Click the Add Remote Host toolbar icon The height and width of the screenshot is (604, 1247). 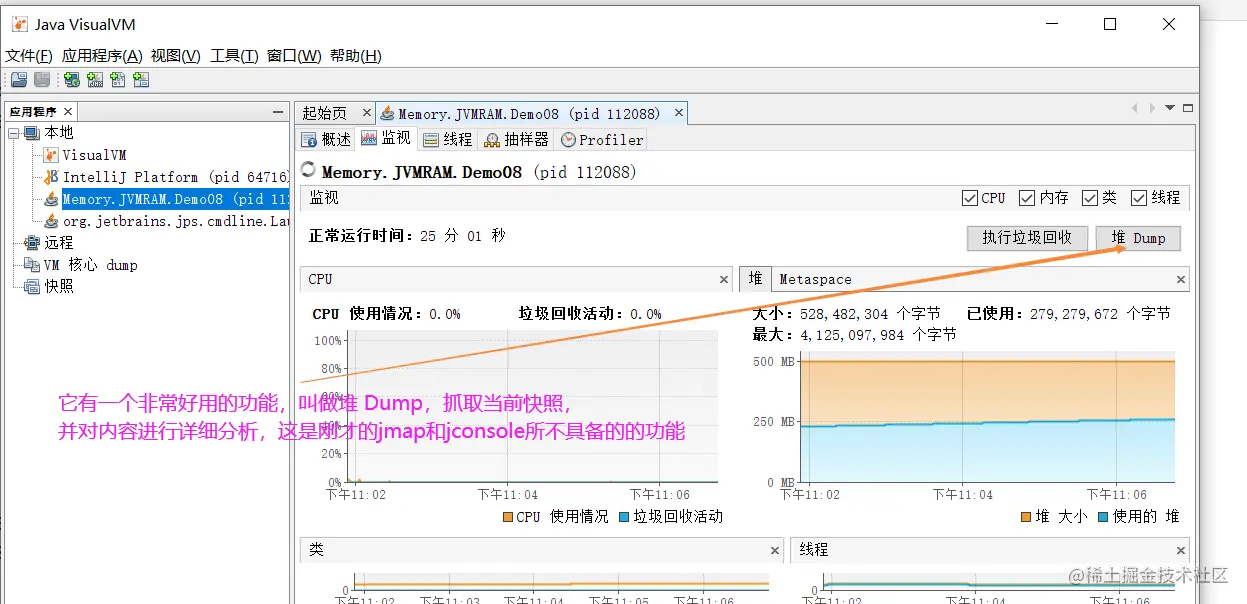pos(72,80)
